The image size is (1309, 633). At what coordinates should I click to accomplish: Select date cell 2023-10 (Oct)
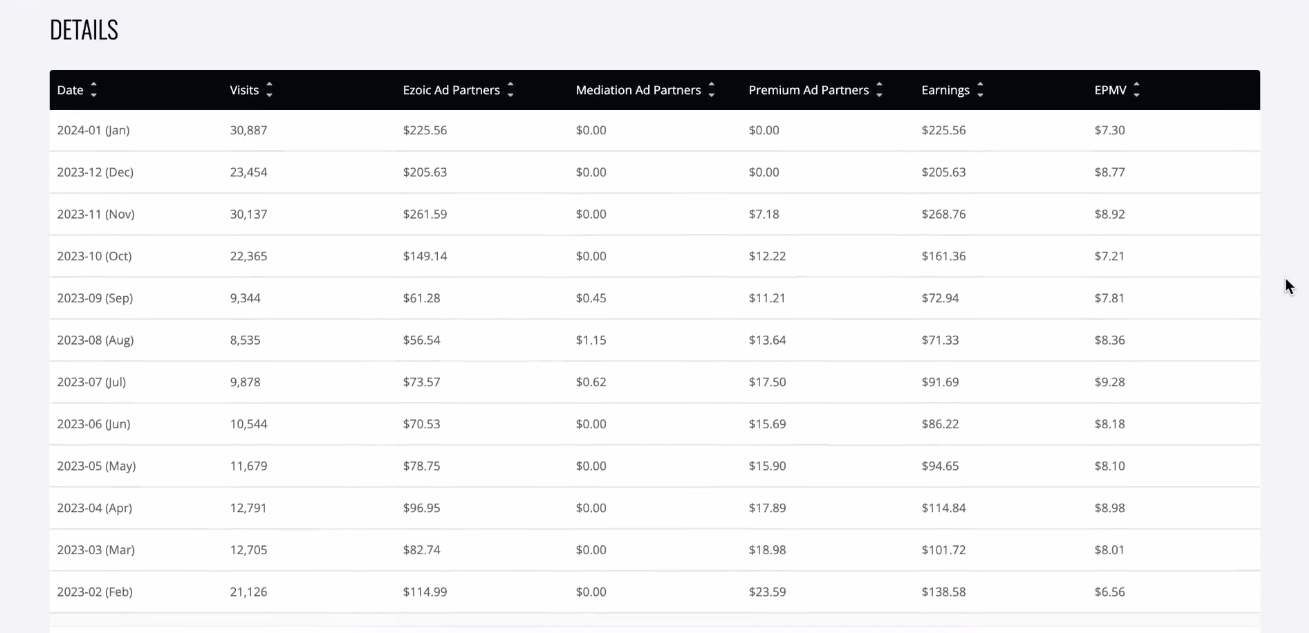click(94, 256)
